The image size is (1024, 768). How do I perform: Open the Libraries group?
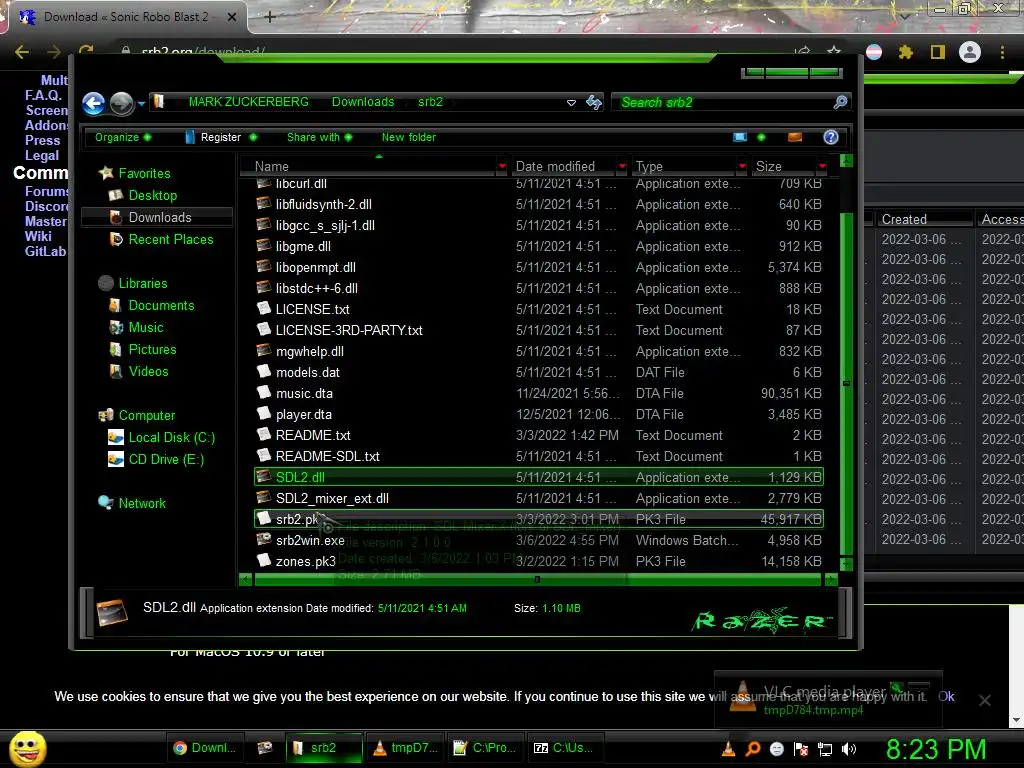133,283
